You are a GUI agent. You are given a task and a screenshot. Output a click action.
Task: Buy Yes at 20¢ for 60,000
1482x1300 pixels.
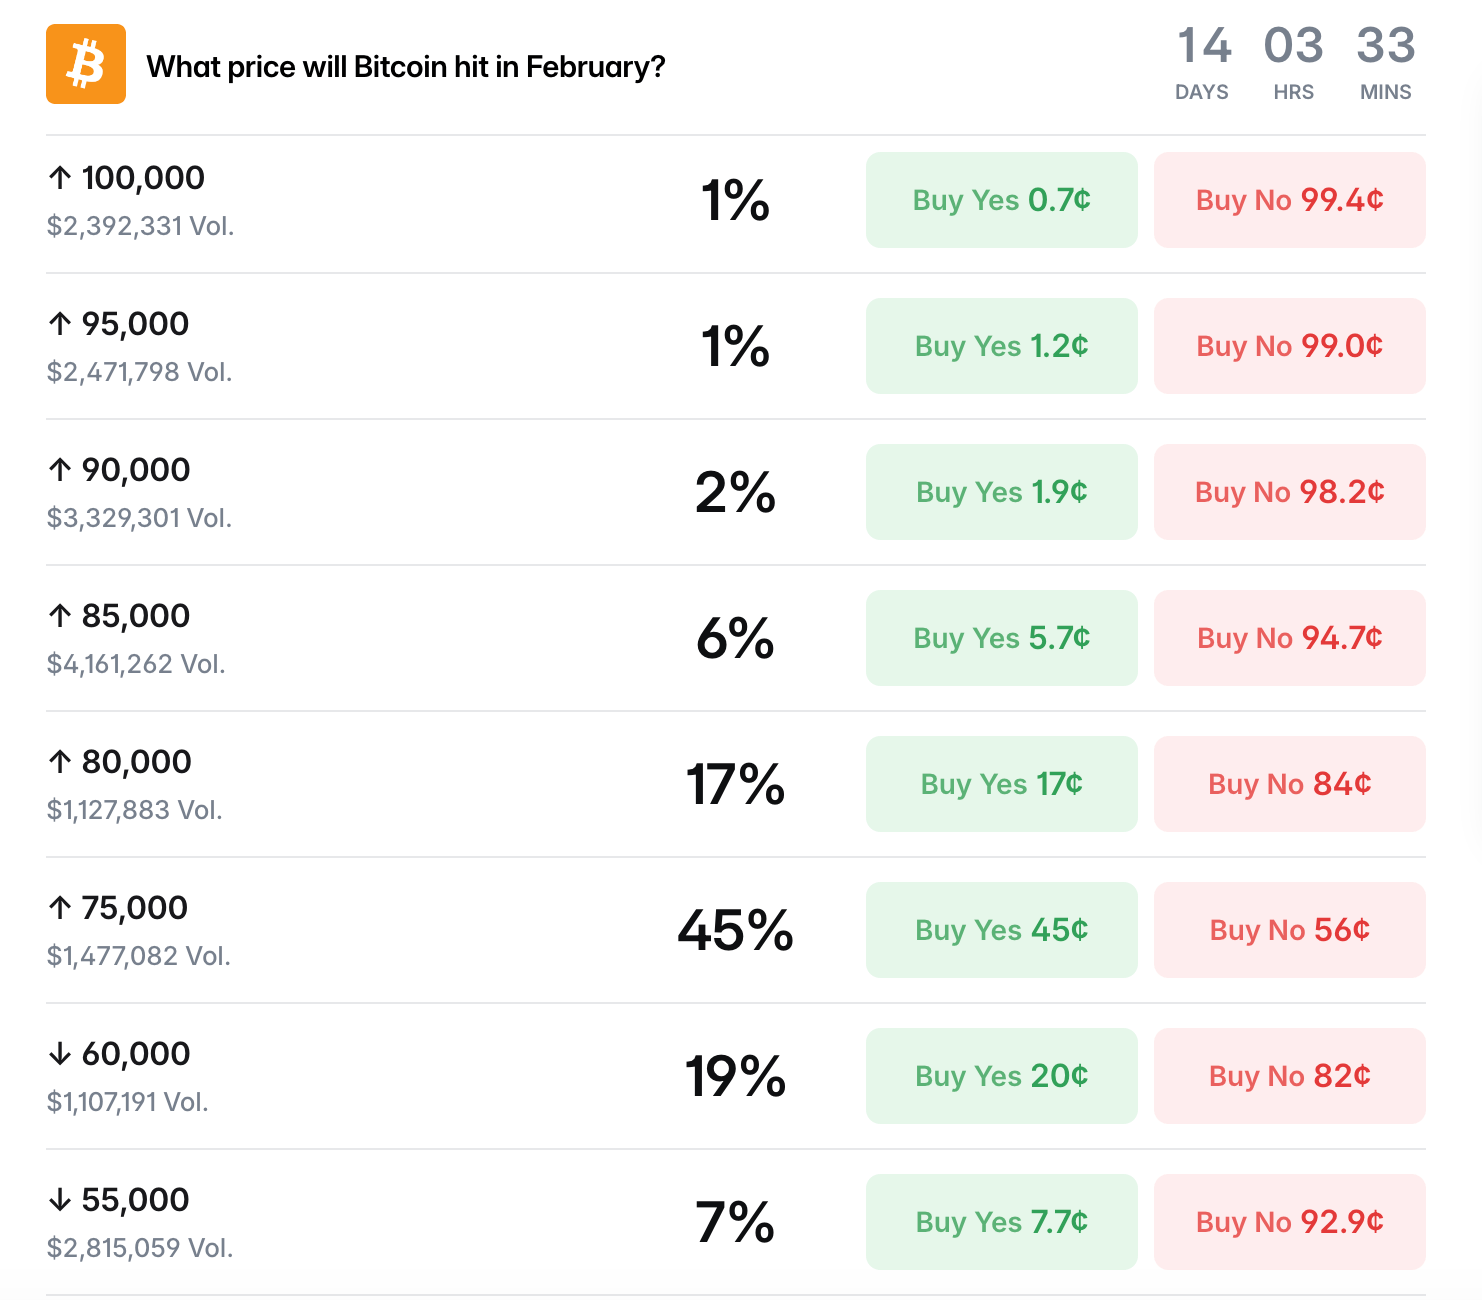(x=1001, y=1076)
